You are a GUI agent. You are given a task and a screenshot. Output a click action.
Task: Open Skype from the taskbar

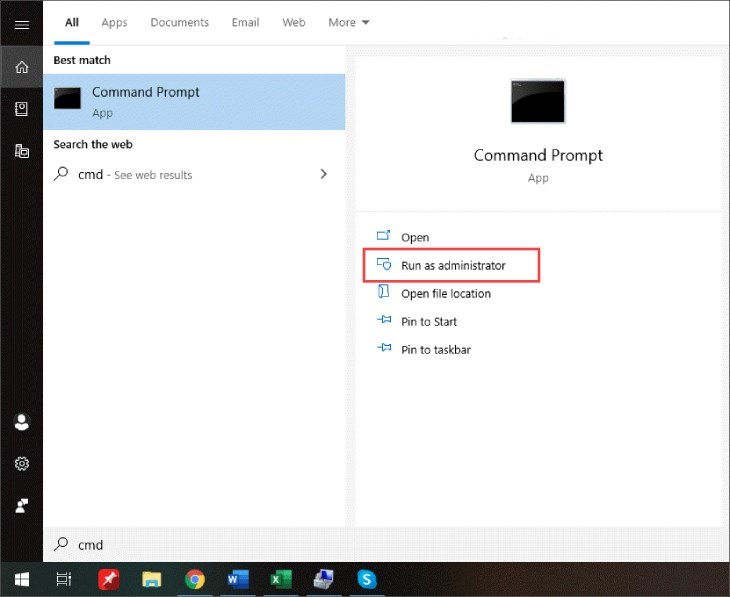(x=367, y=579)
